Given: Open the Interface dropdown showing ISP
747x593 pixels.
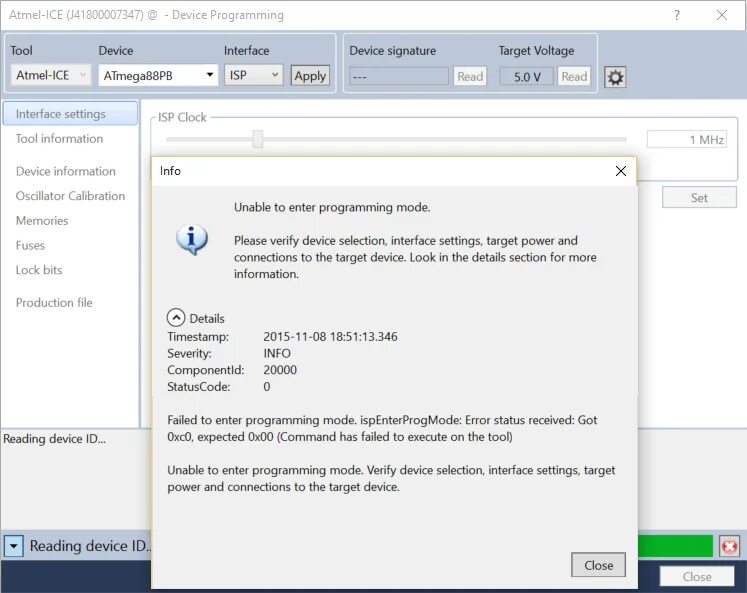Looking at the screenshot, I should coord(253,75).
